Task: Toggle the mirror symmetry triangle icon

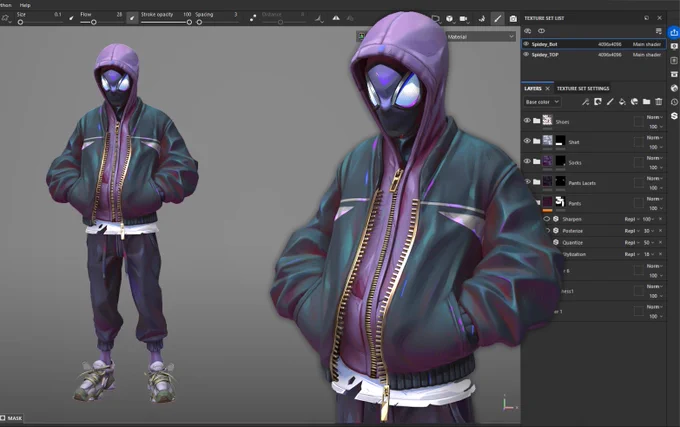Action: click(336, 18)
